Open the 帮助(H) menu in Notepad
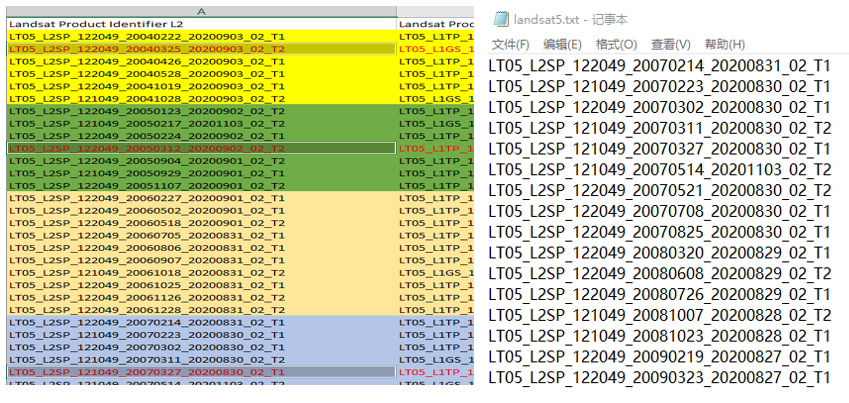This screenshot has height=403, width=849. point(724,44)
